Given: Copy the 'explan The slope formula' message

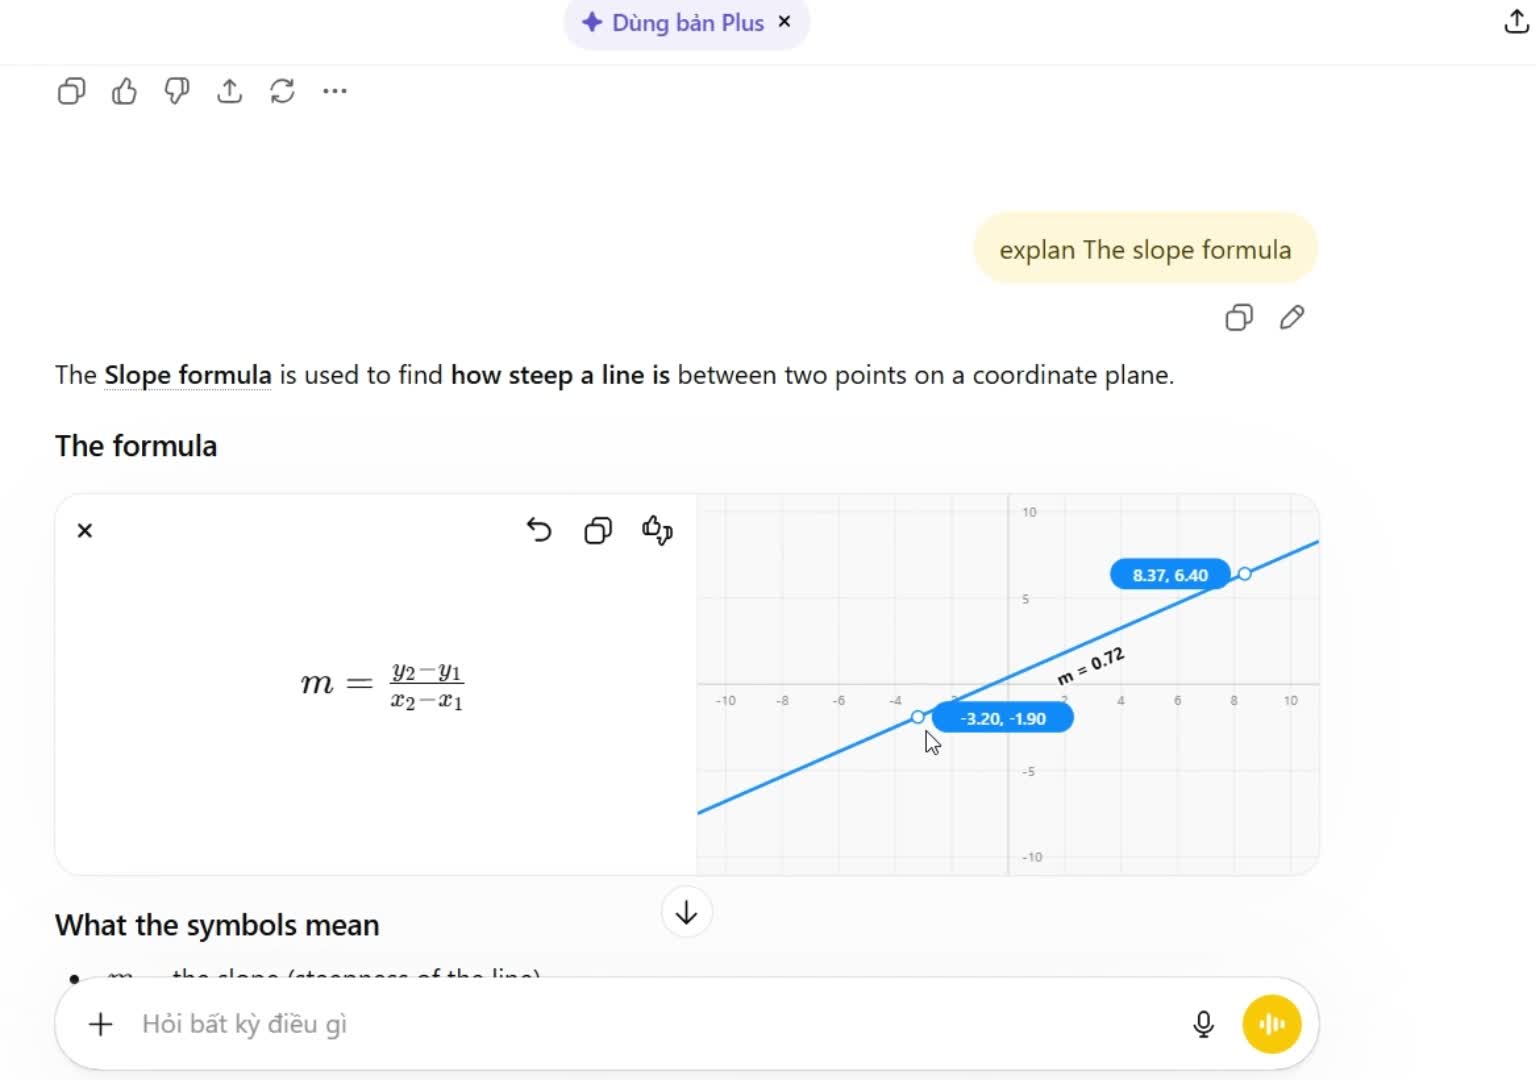Looking at the screenshot, I should point(1239,318).
